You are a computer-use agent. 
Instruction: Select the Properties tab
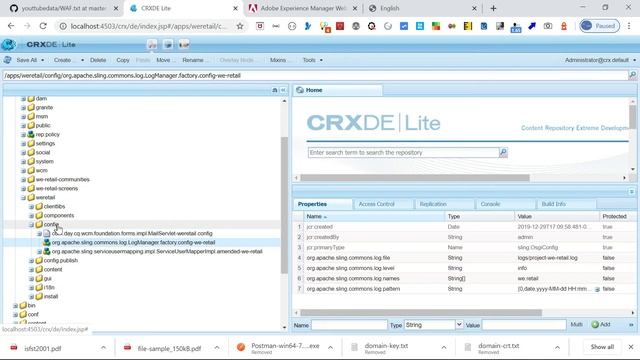click(x=312, y=204)
